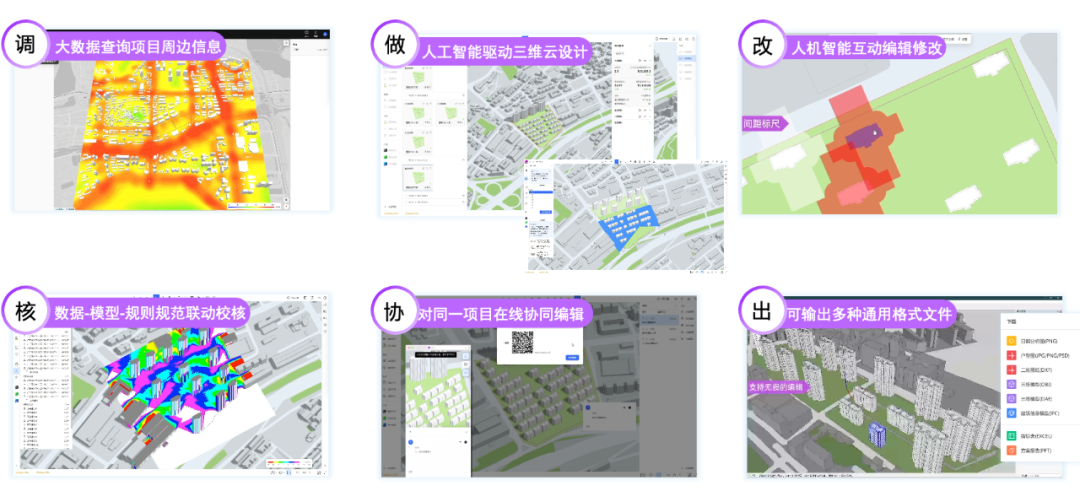The height and width of the screenshot is (502, 1080).
Task: Click the top tool icon in the small collaboration window
Action: click(466, 356)
